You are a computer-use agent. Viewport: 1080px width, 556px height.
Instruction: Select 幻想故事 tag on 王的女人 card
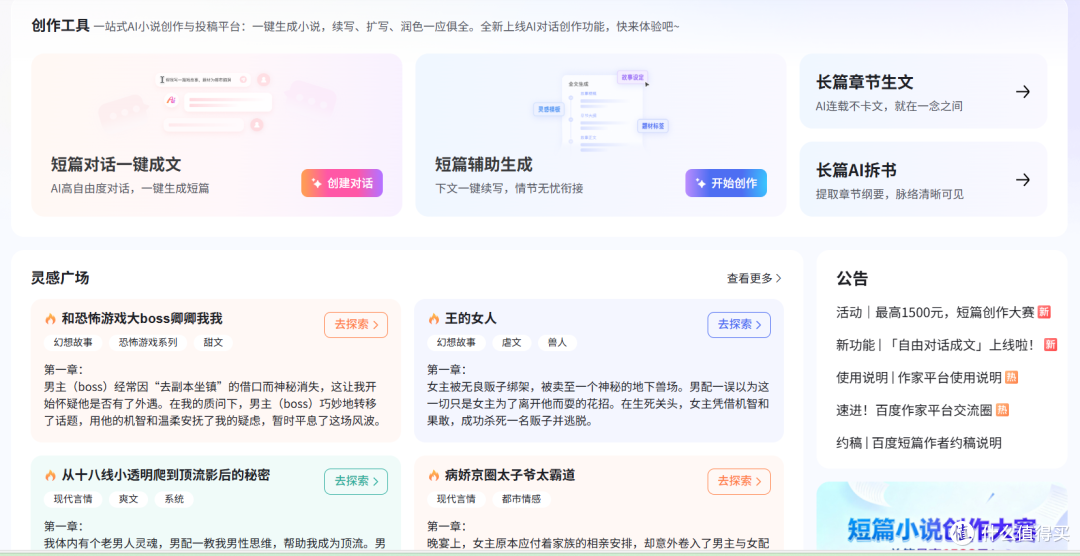(457, 342)
